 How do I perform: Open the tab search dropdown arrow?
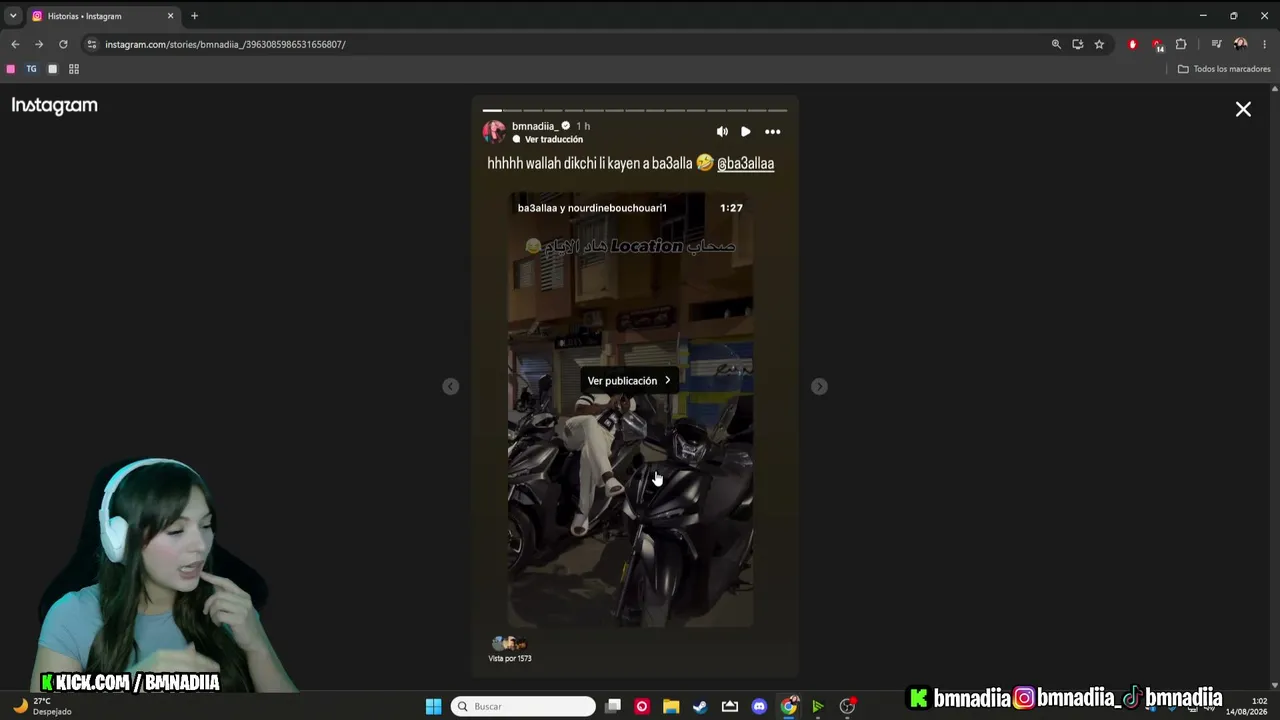tap(13, 16)
